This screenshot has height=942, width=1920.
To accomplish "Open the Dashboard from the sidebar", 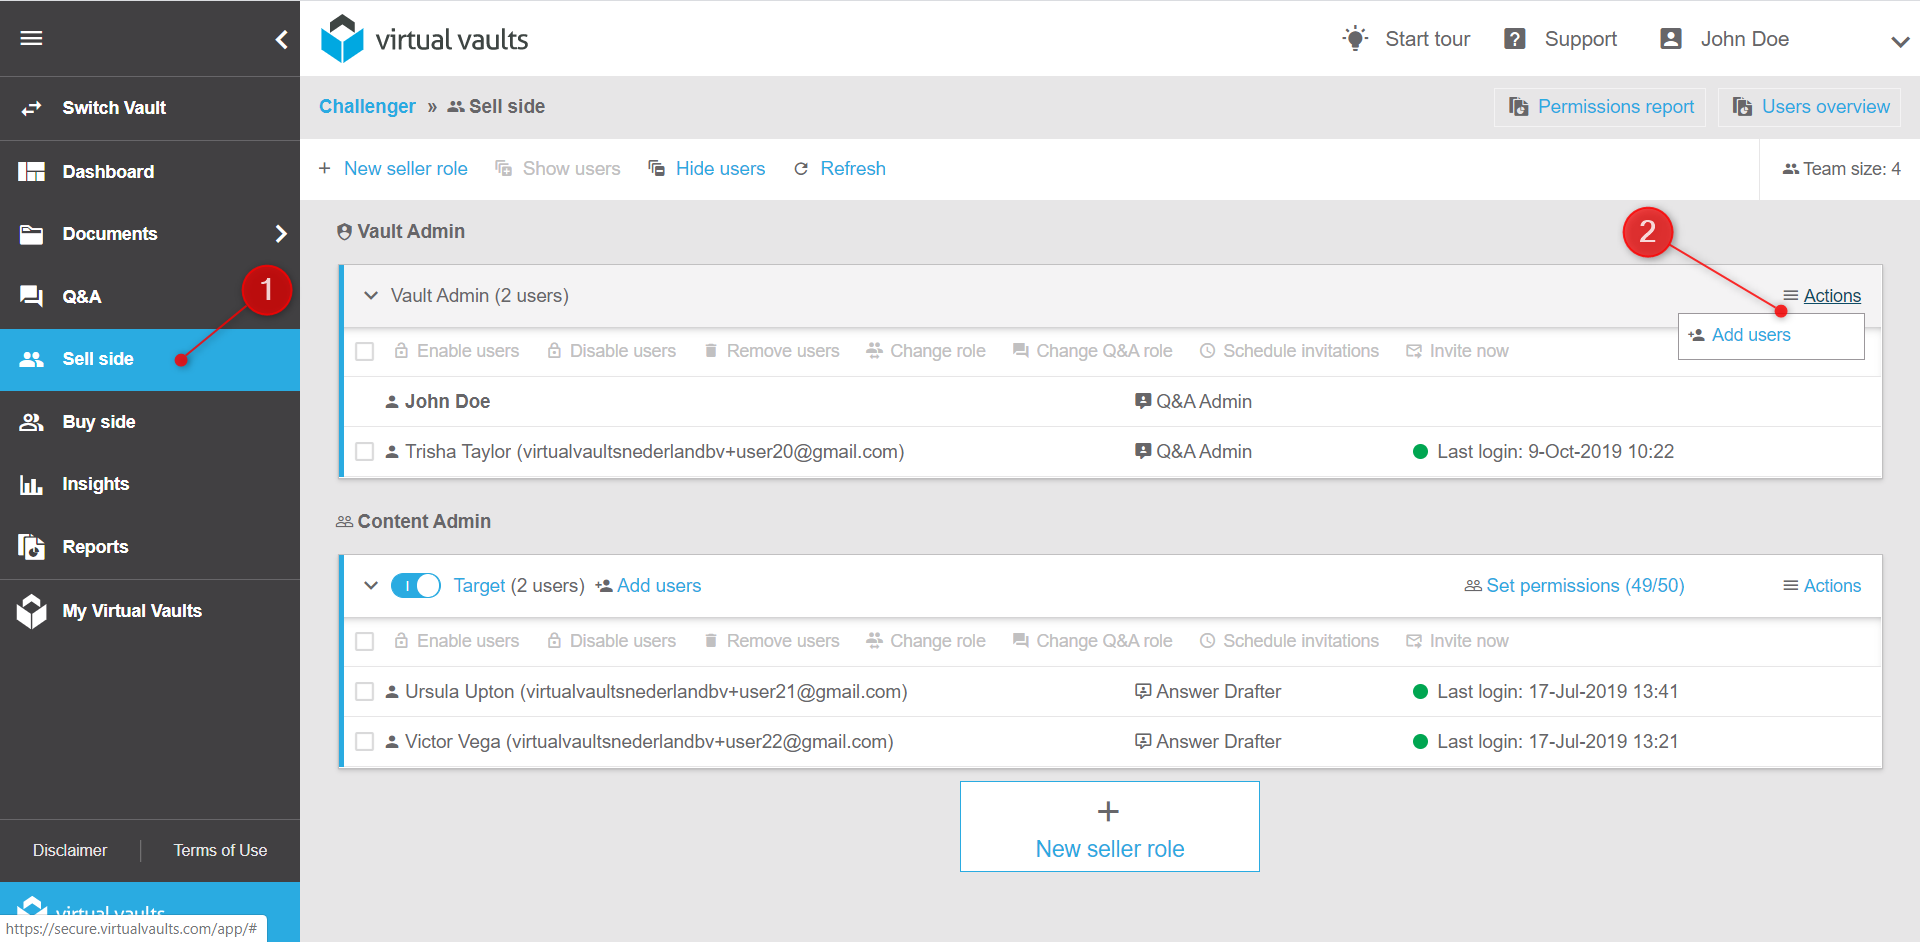I will [x=108, y=171].
